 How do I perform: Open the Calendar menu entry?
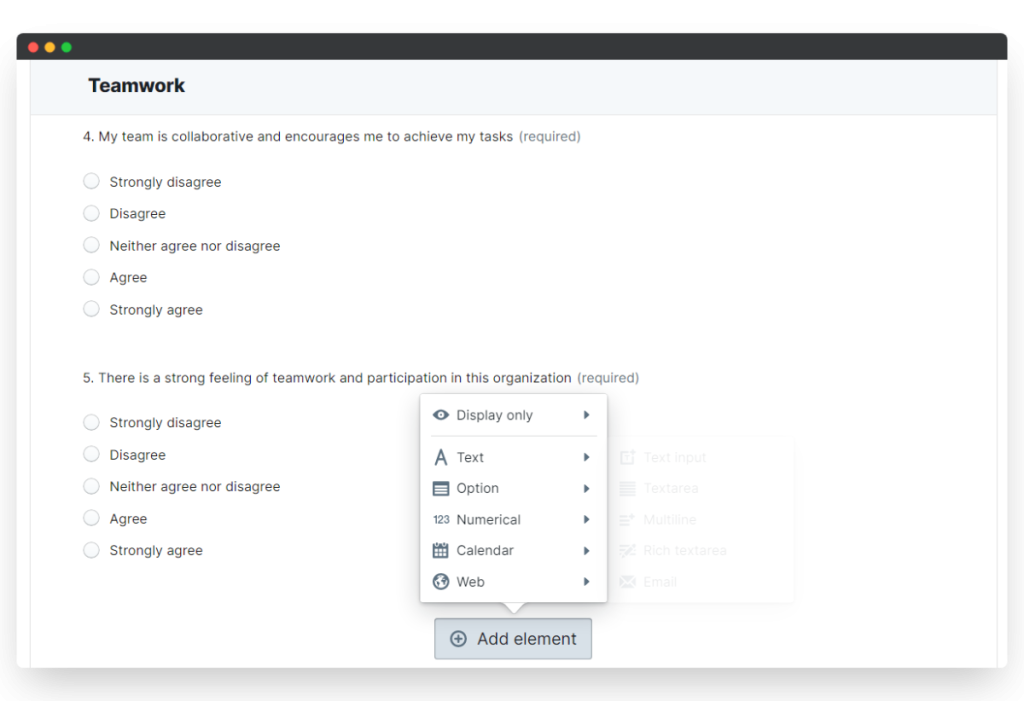[x=485, y=551]
